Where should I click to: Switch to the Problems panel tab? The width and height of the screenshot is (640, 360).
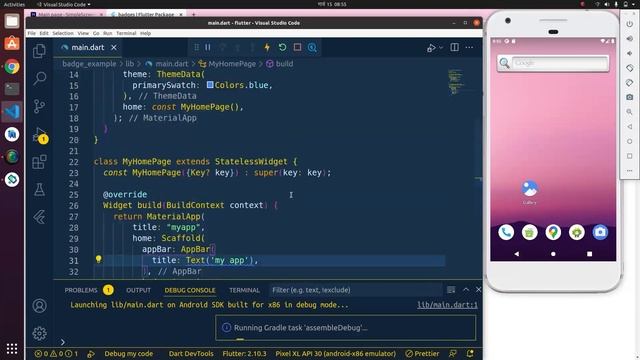click(x=81, y=290)
